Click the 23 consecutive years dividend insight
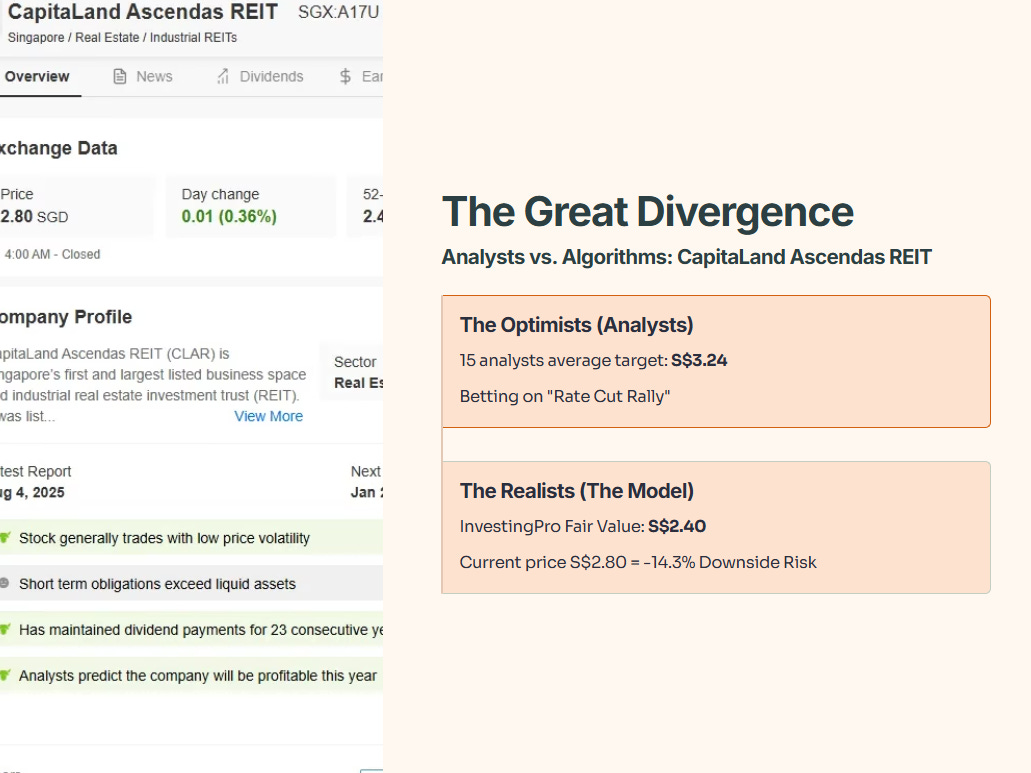This screenshot has width=1031, height=773. [x=201, y=630]
